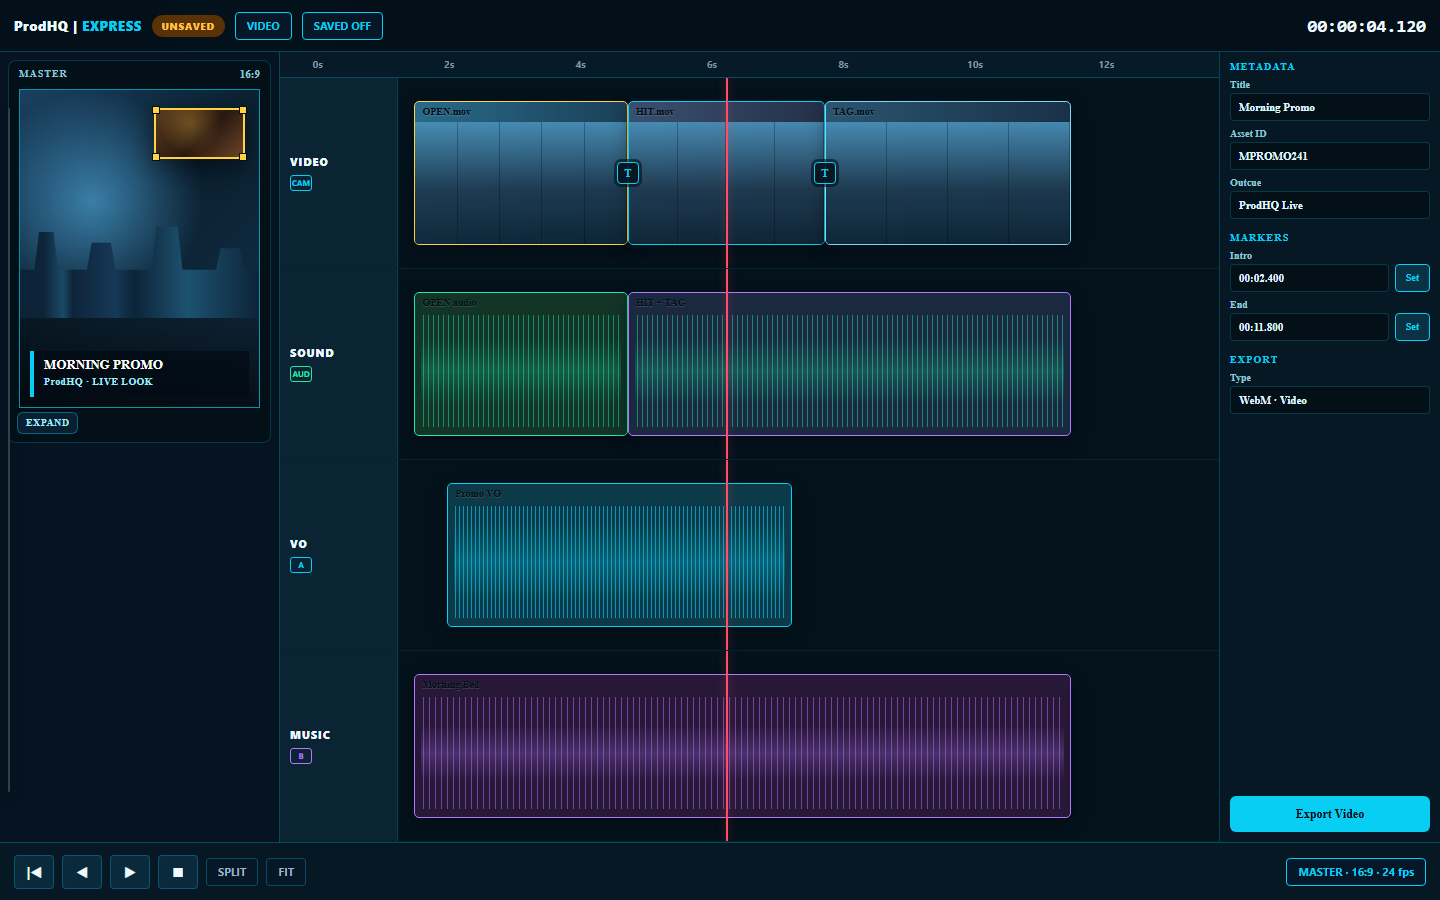This screenshot has width=1440, height=900.
Task: Click the reverse play arrow button
Action: point(82,872)
